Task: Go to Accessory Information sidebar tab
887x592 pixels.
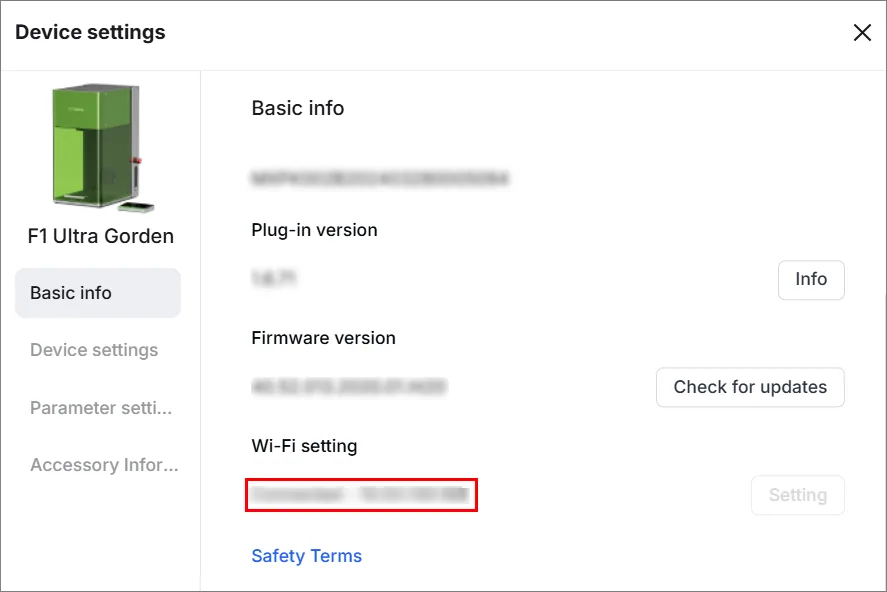Action: (x=104, y=465)
